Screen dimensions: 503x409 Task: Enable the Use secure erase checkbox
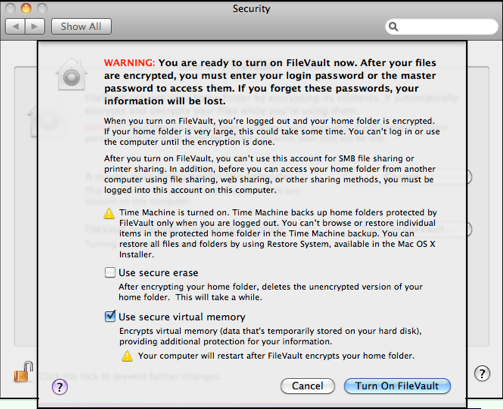[110, 273]
